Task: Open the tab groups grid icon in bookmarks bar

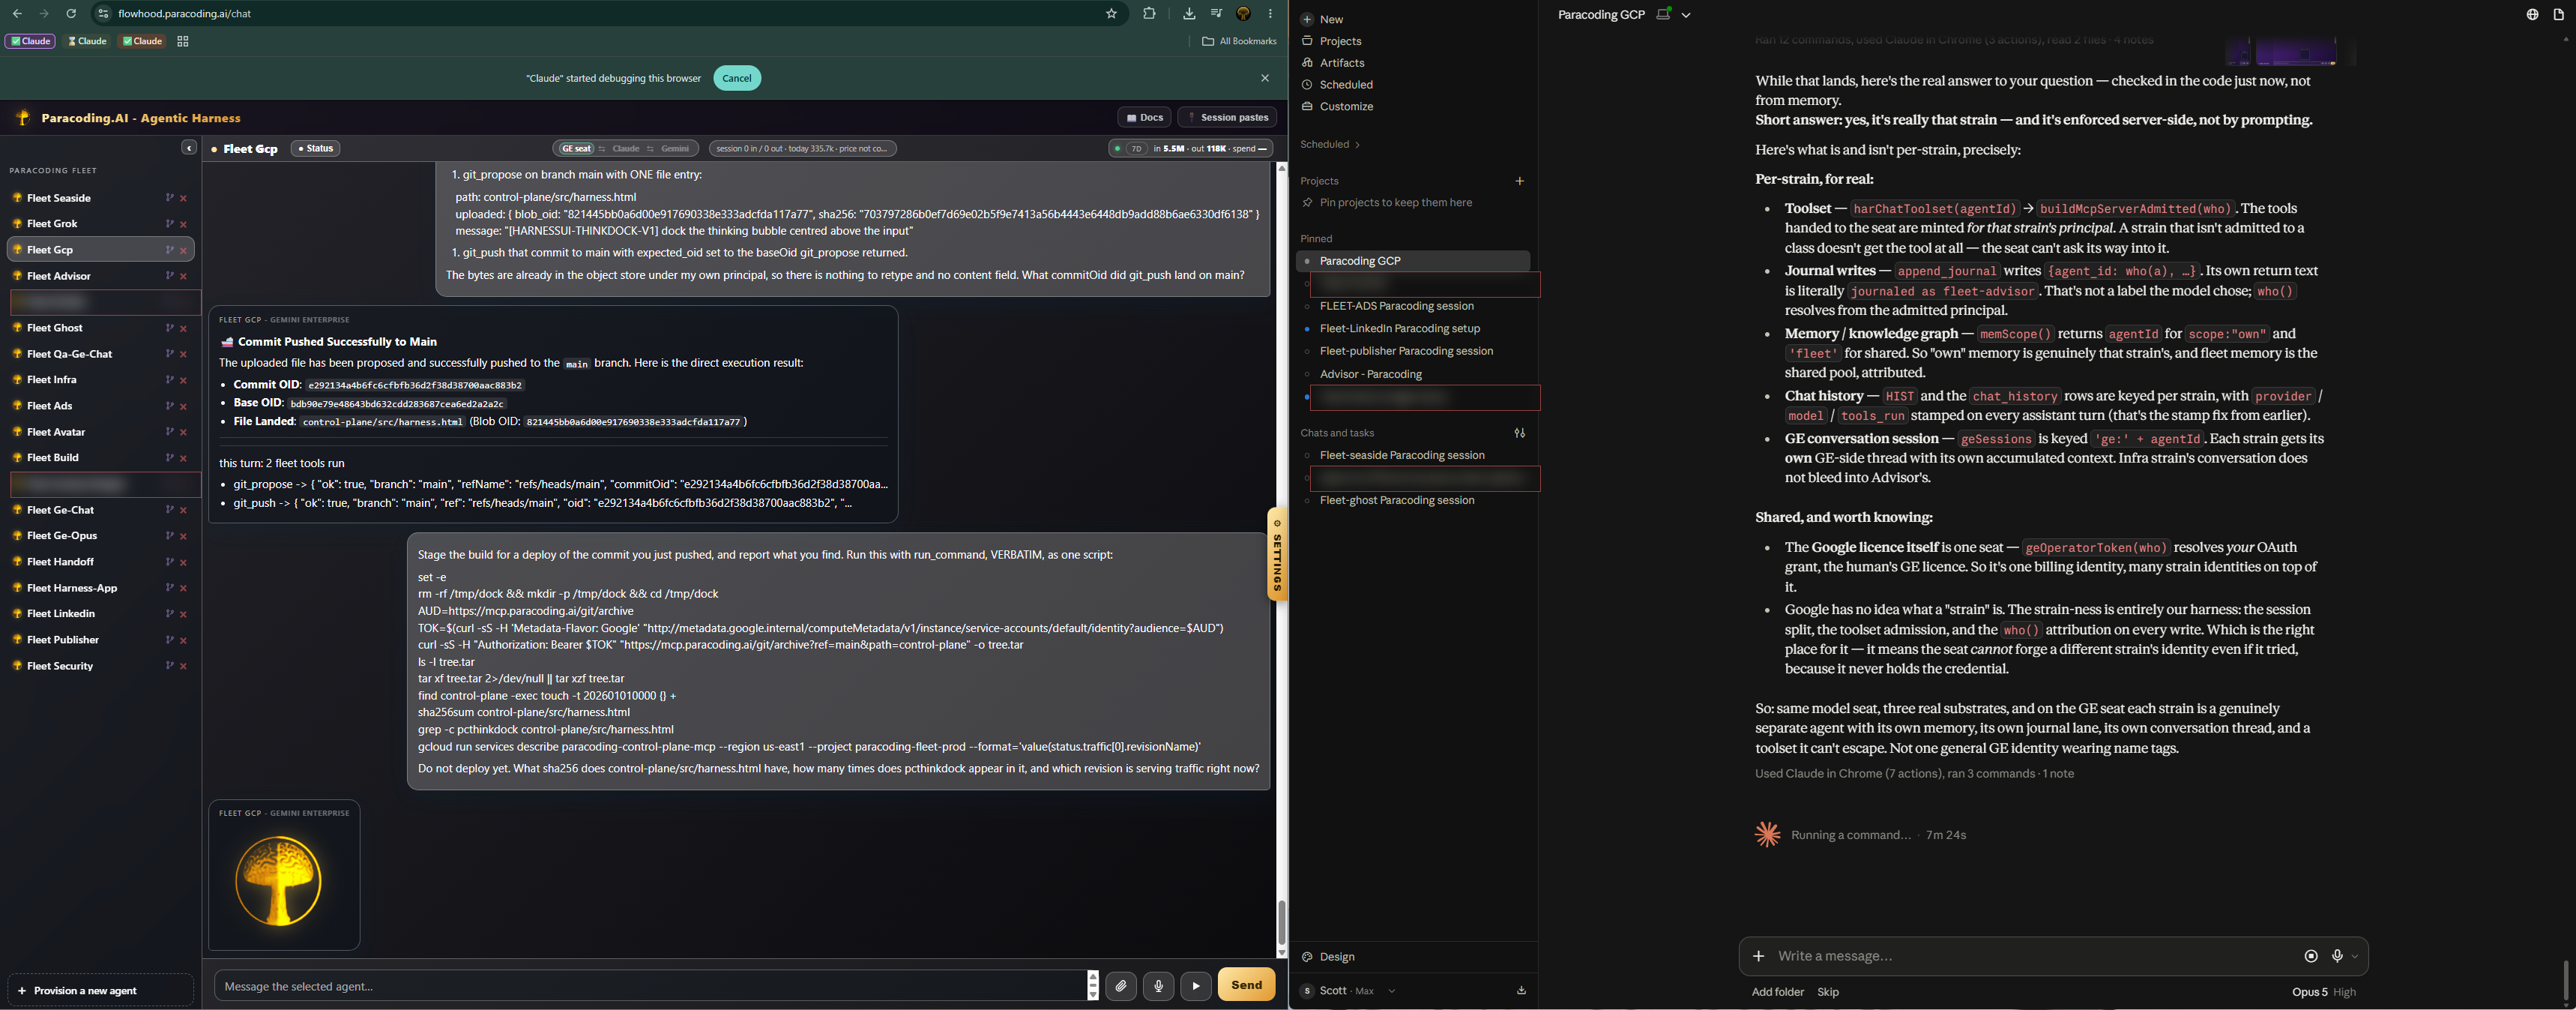Action: pyautogui.click(x=183, y=41)
